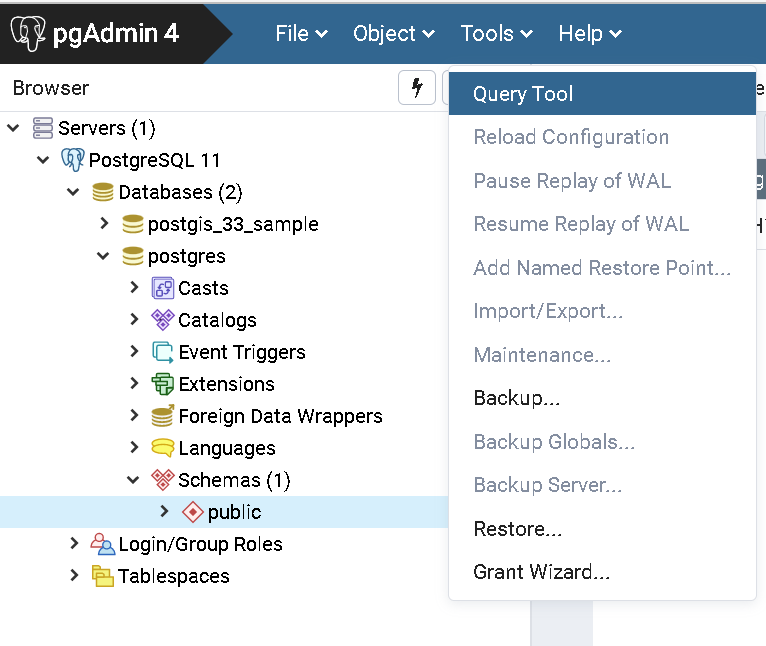The image size is (766, 646).
Task: Expand the Foreign Data Wrappers node
Action: pyautogui.click(x=134, y=416)
